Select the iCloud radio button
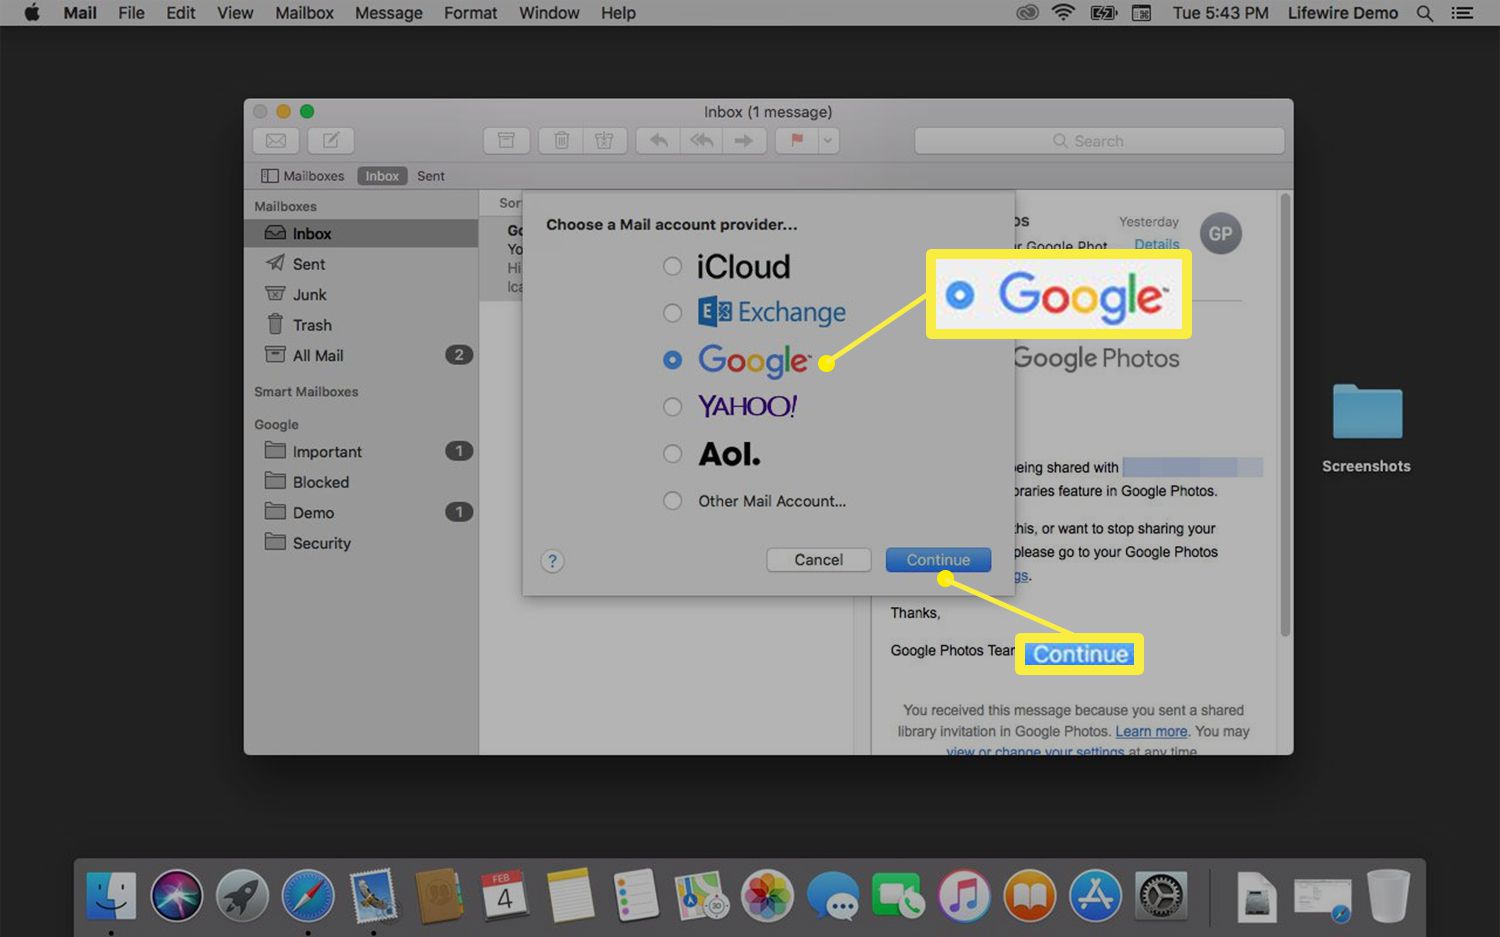Viewport: 1500px width, 937px height. pyautogui.click(x=672, y=266)
